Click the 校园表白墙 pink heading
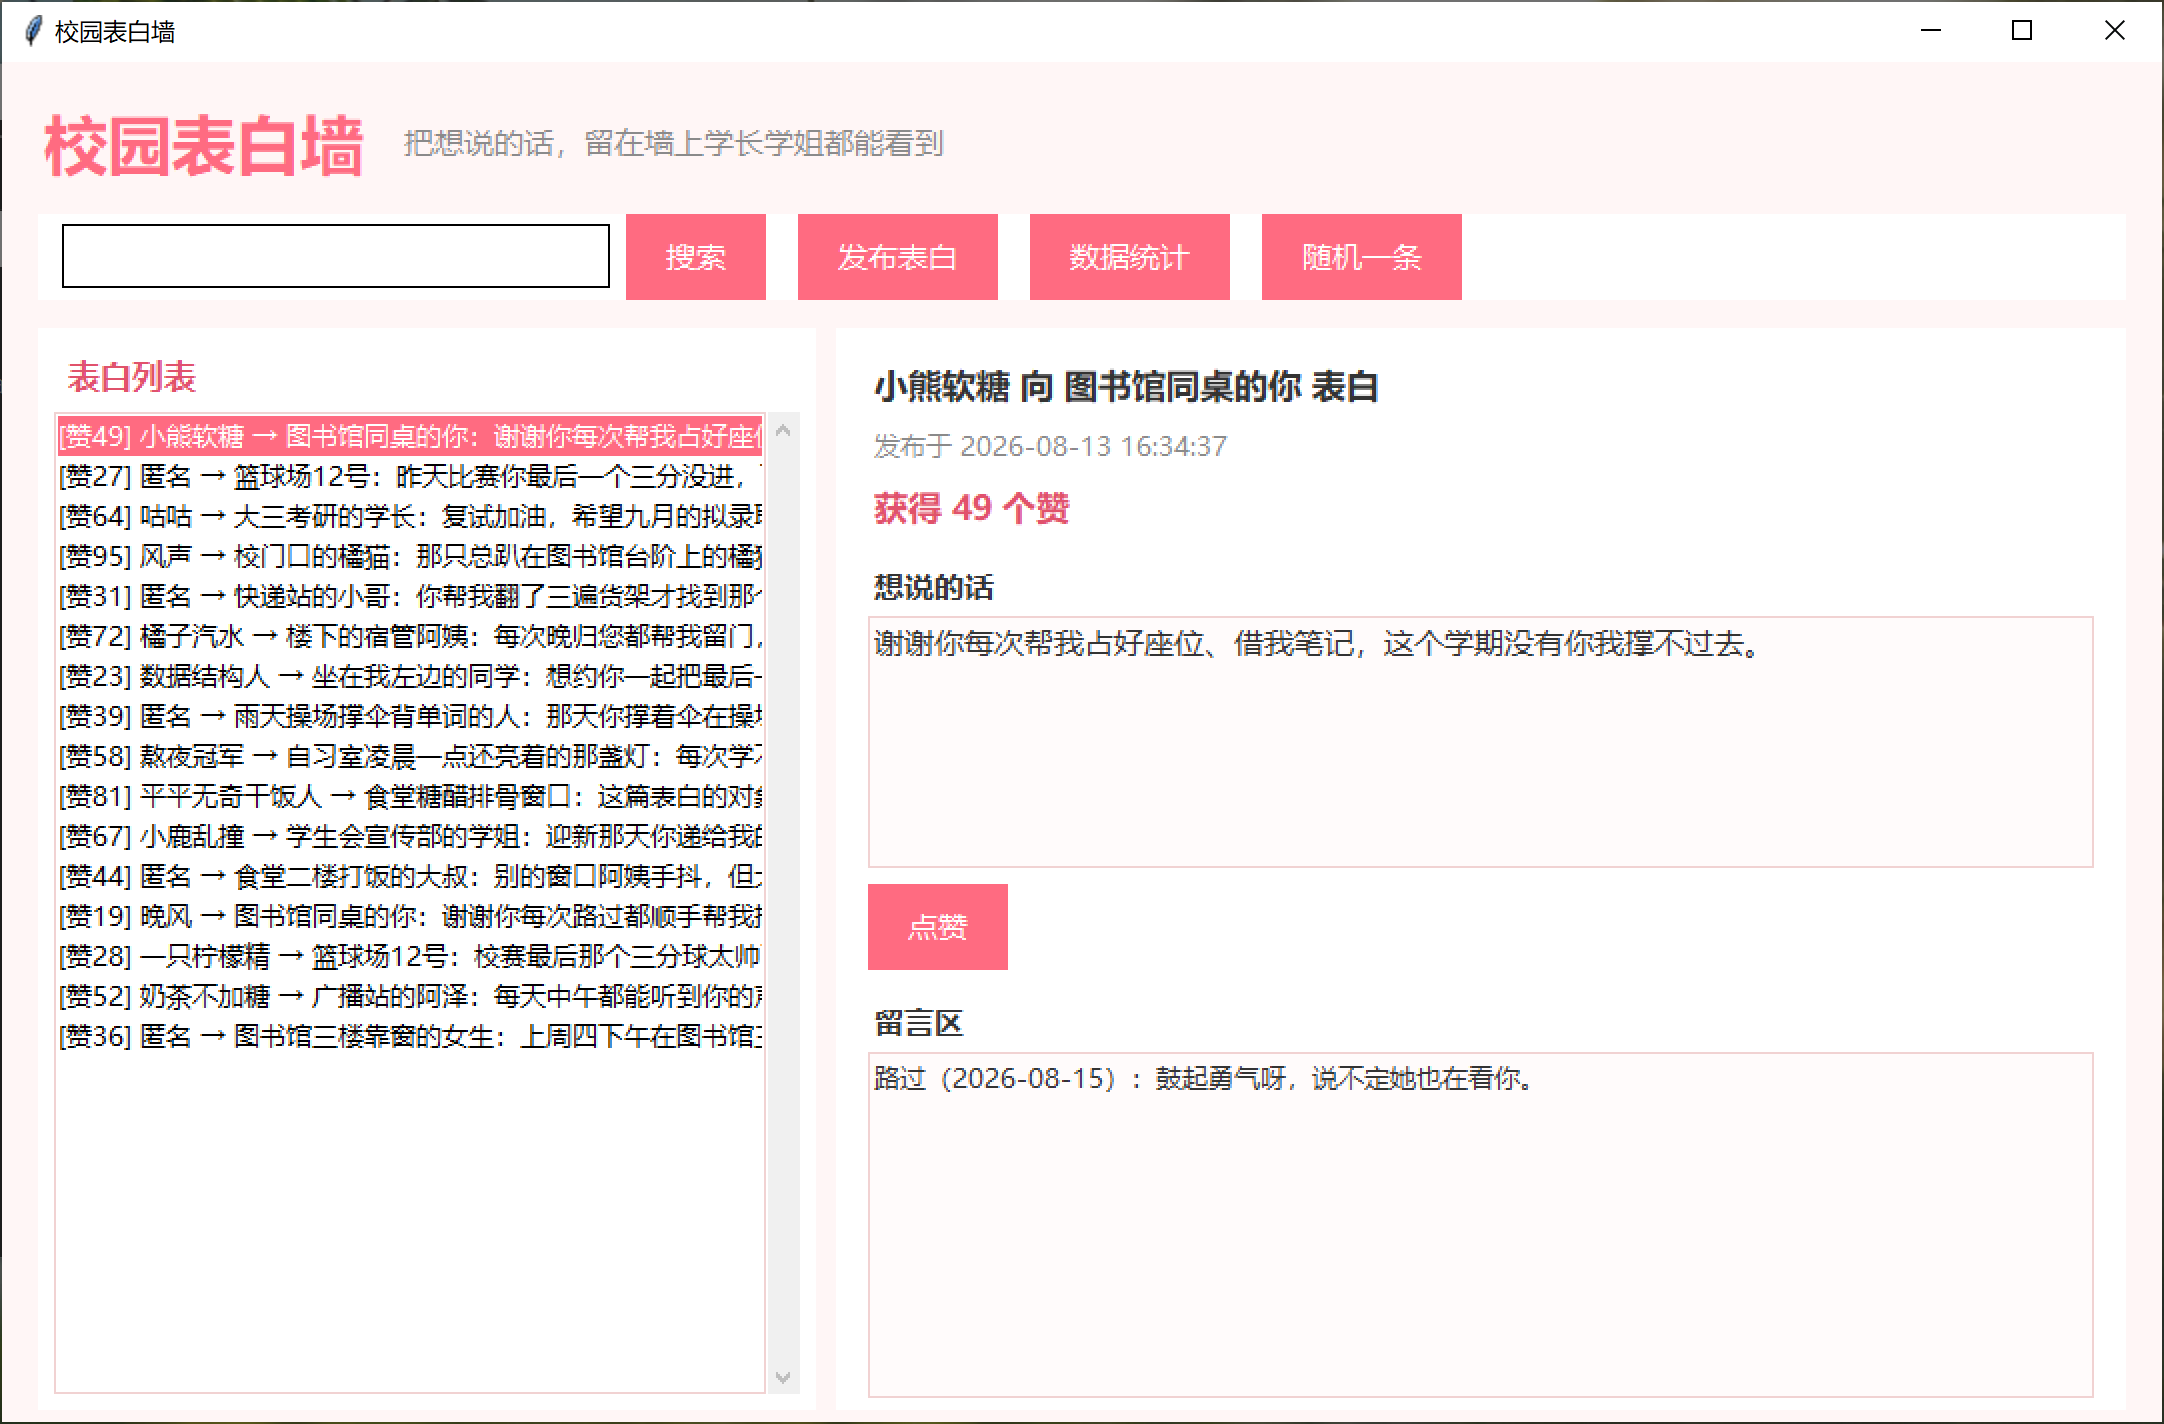Image resolution: width=2164 pixels, height=1424 pixels. point(203,147)
